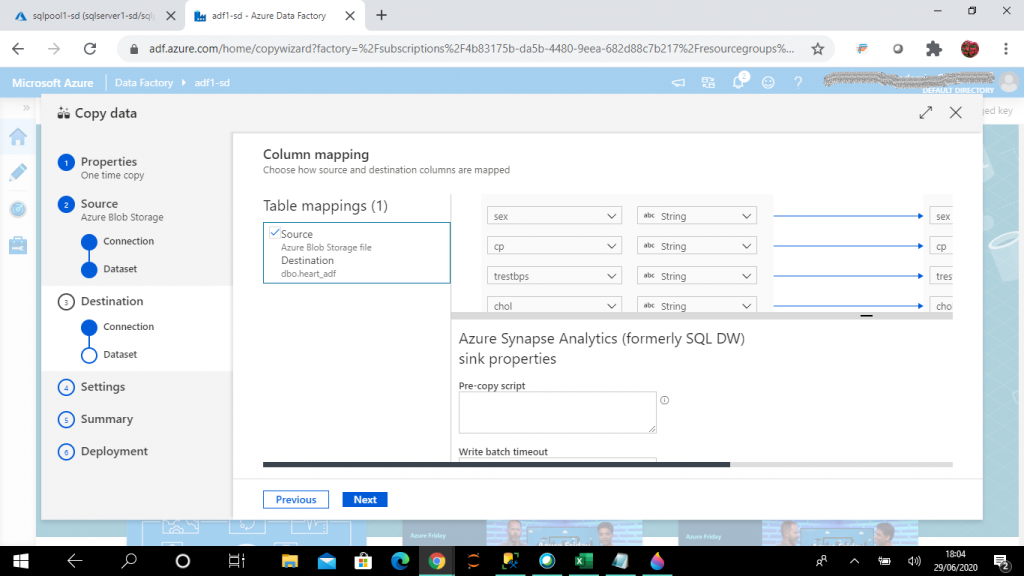Open Source Connection sub-step
Viewport: 1024px width, 576px height.
[128, 241]
